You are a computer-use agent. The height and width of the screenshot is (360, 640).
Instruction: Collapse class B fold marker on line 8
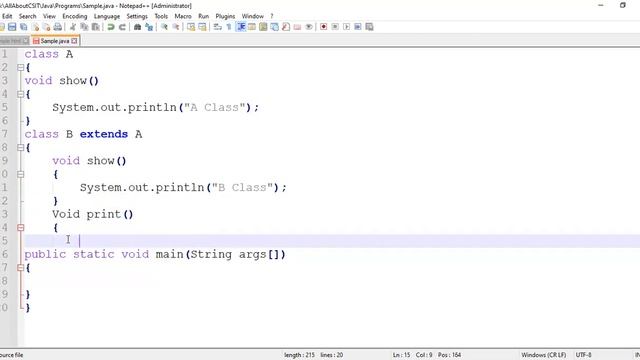(x=20, y=148)
